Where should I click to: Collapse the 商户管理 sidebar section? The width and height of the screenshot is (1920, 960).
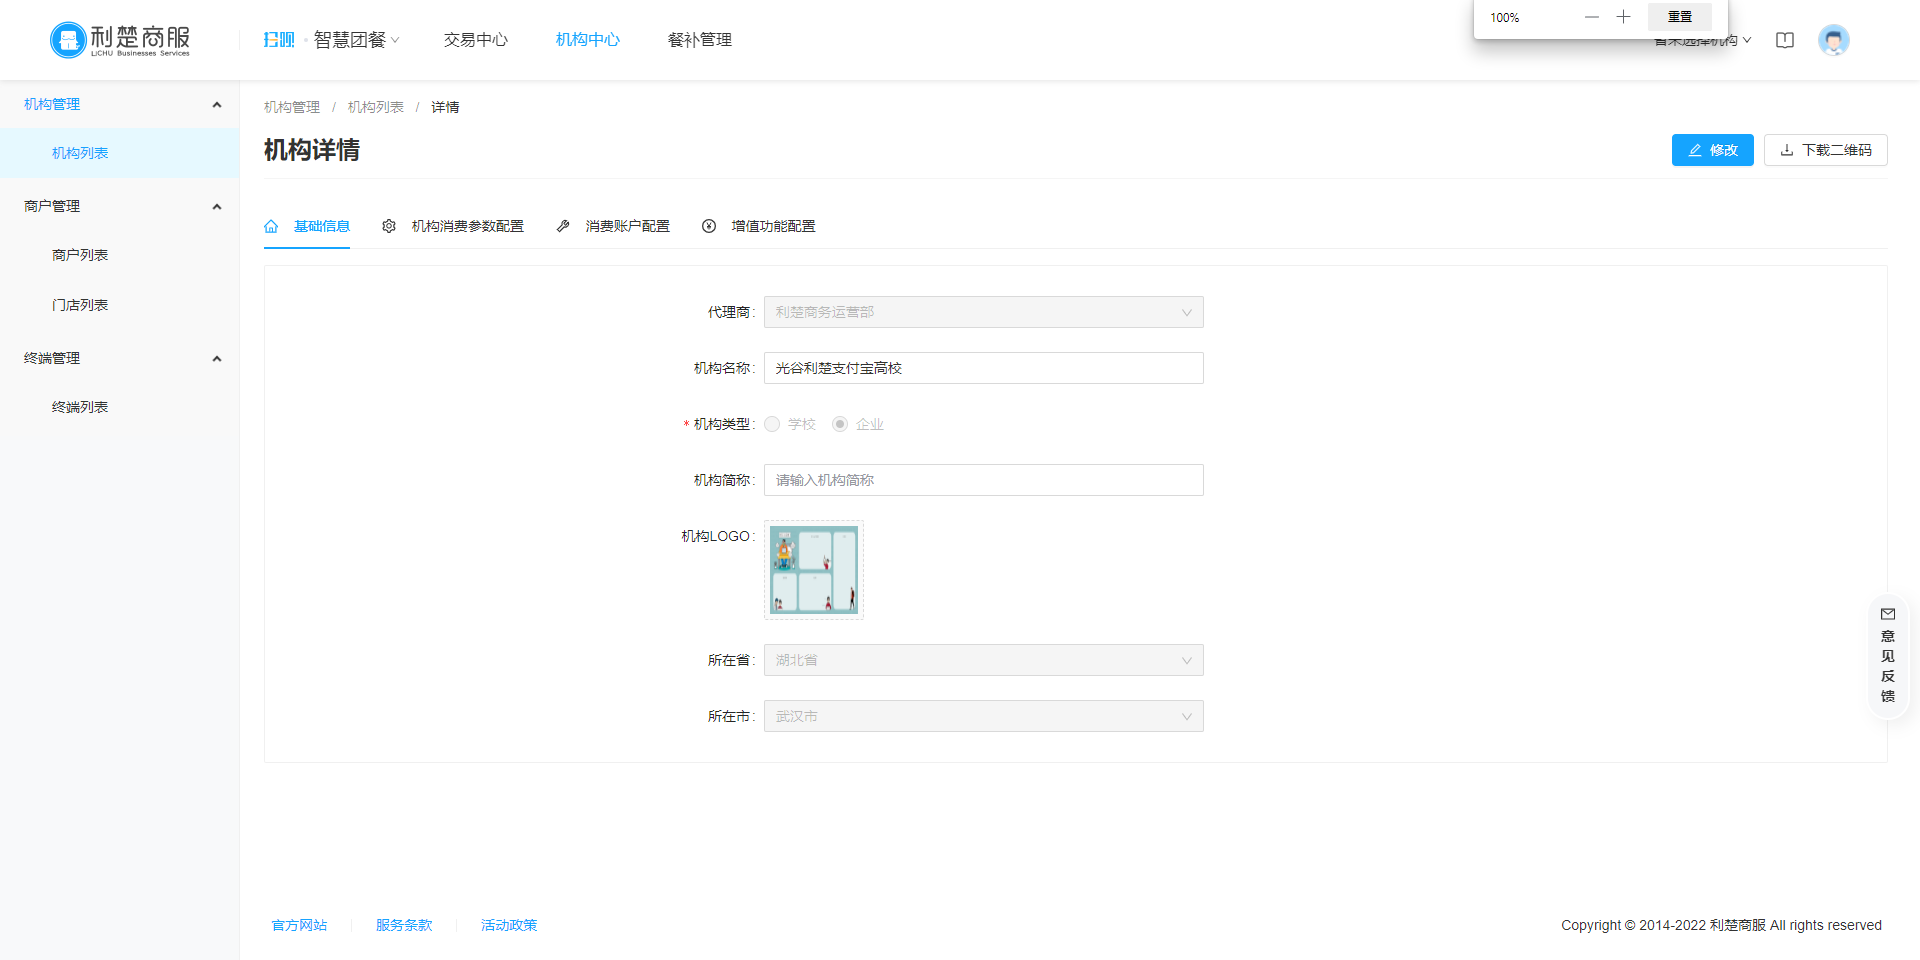[217, 206]
